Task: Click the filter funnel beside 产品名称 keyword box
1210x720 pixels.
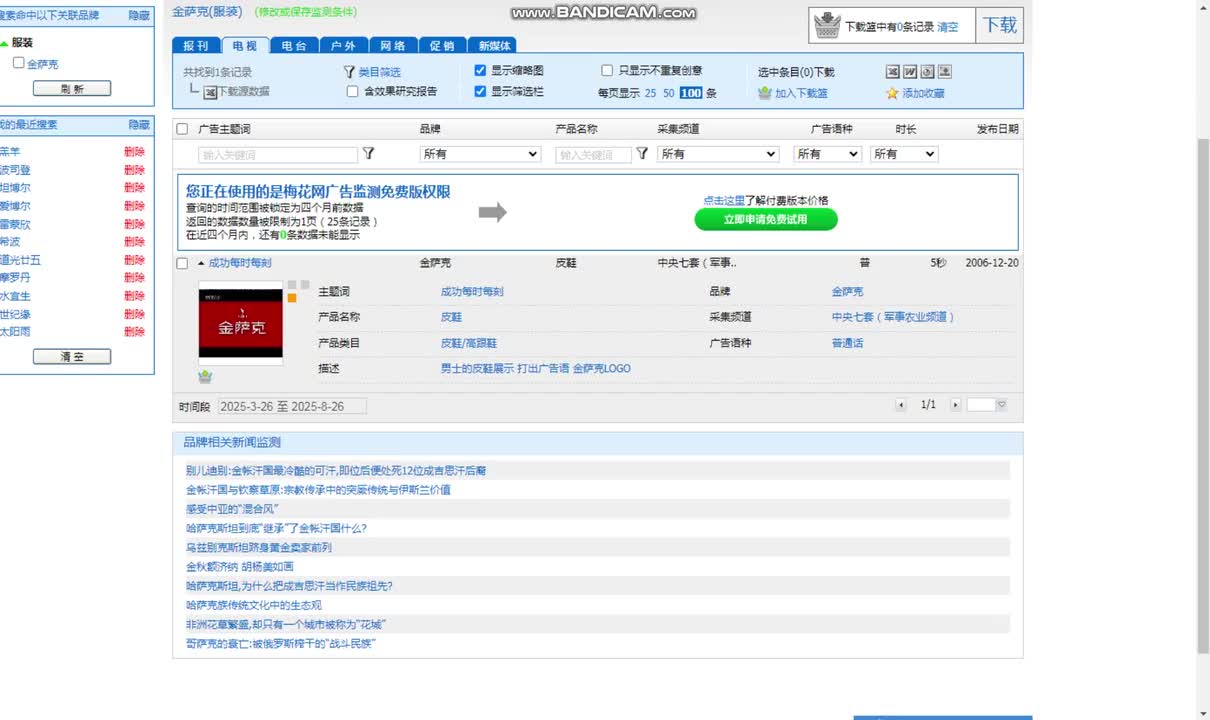Action: (x=642, y=154)
